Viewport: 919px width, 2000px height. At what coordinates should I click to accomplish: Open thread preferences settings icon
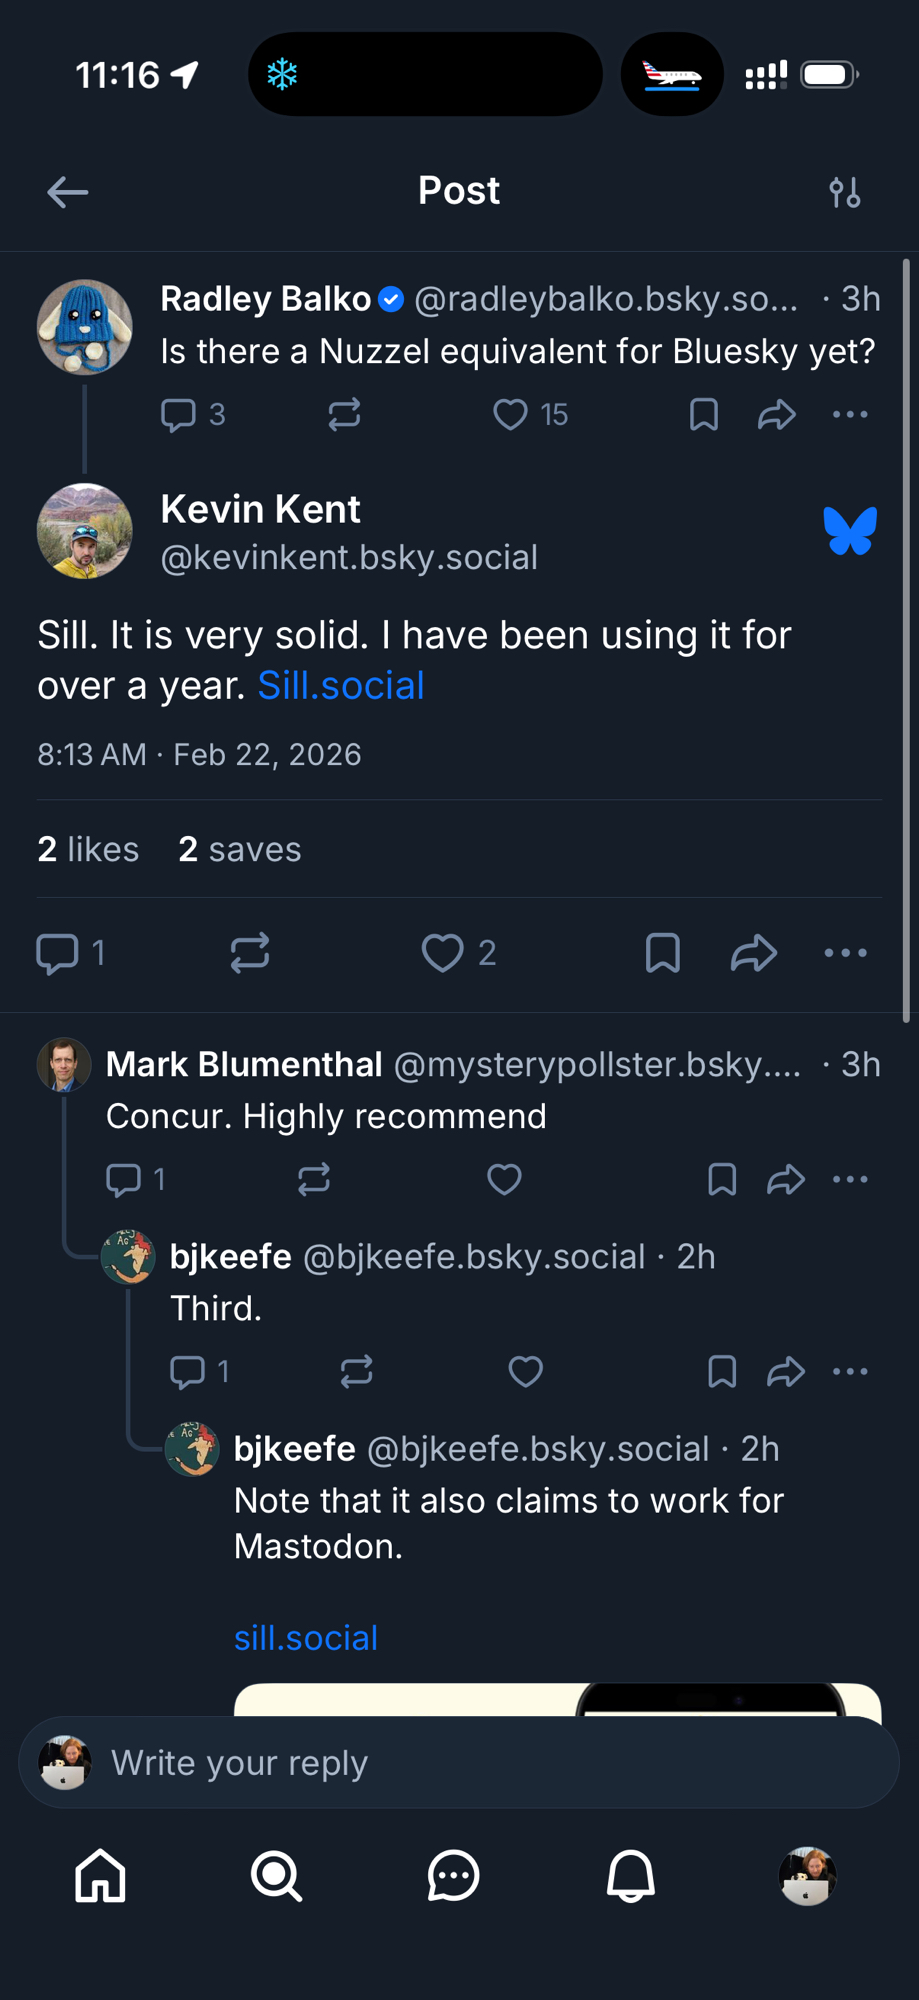[845, 192]
